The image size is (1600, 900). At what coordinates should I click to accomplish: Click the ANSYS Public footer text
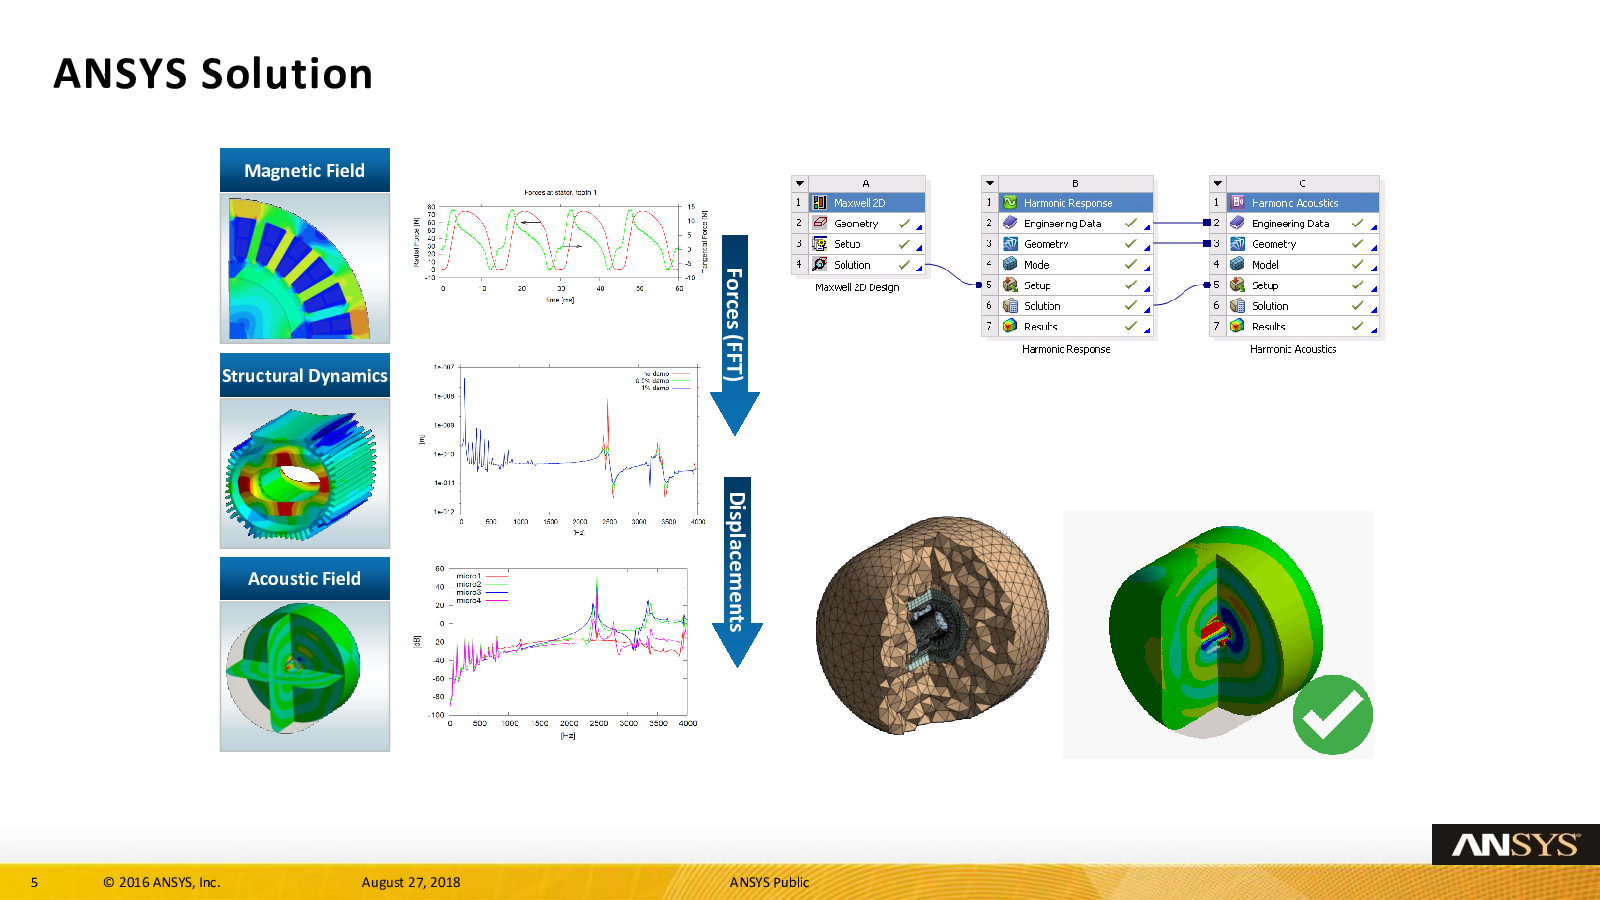tap(769, 882)
